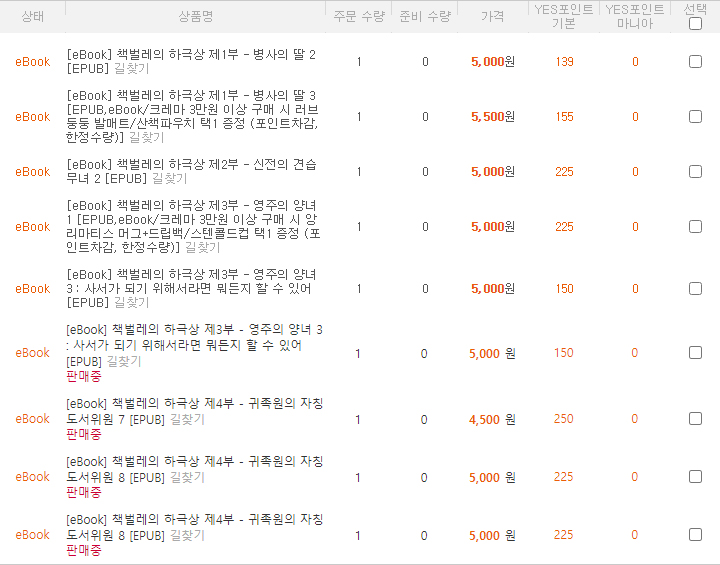
Task: Click 225 points in 신전의 견습 무녀 2 row
Action: tap(564, 172)
